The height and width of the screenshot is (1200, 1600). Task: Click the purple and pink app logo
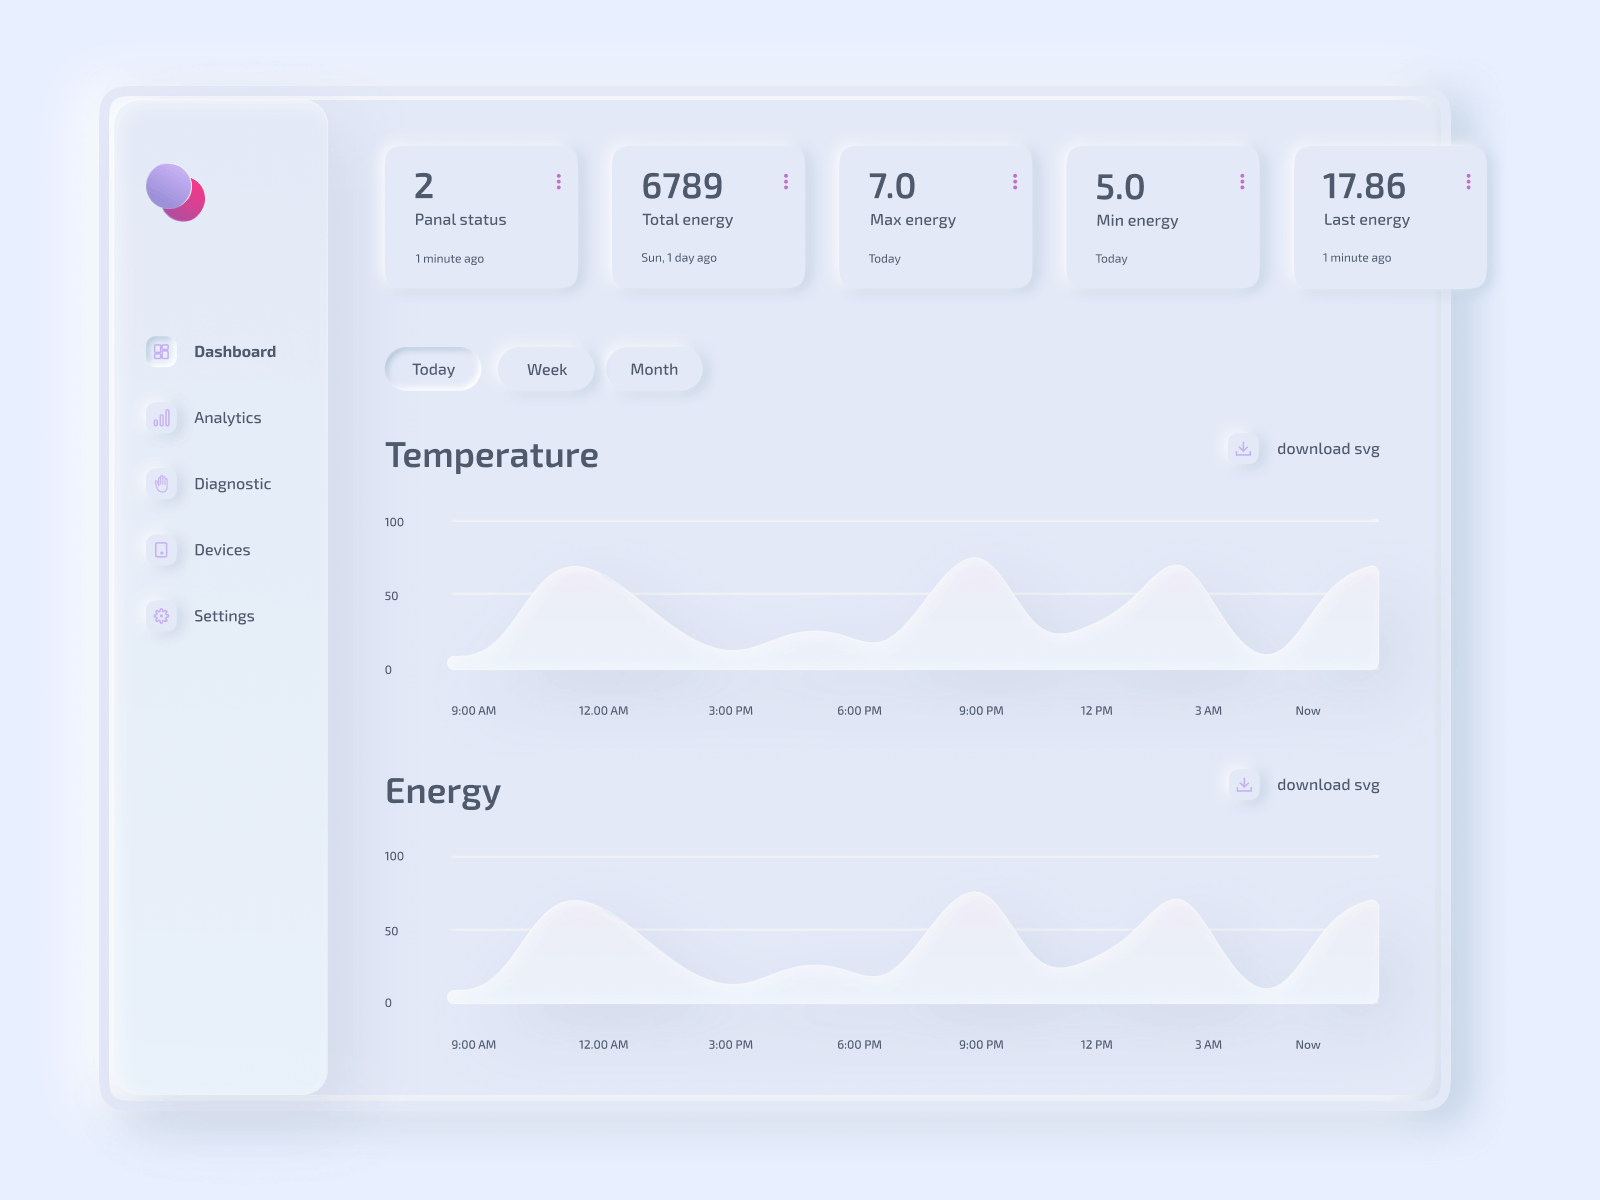tap(176, 192)
